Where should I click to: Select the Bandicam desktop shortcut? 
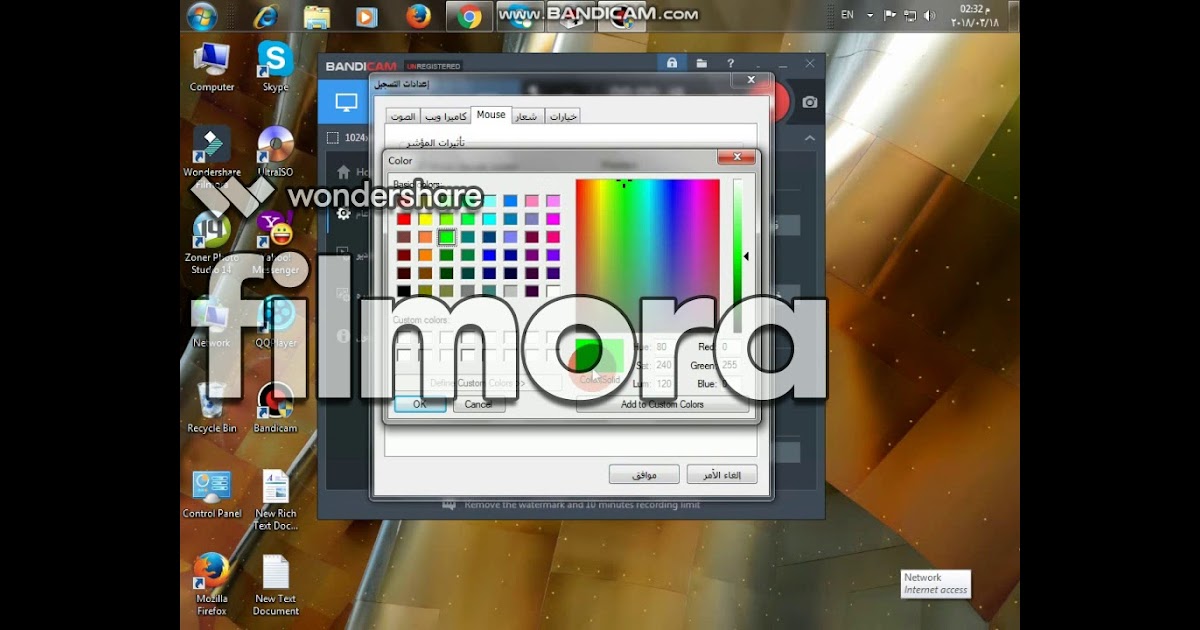pyautogui.click(x=275, y=408)
